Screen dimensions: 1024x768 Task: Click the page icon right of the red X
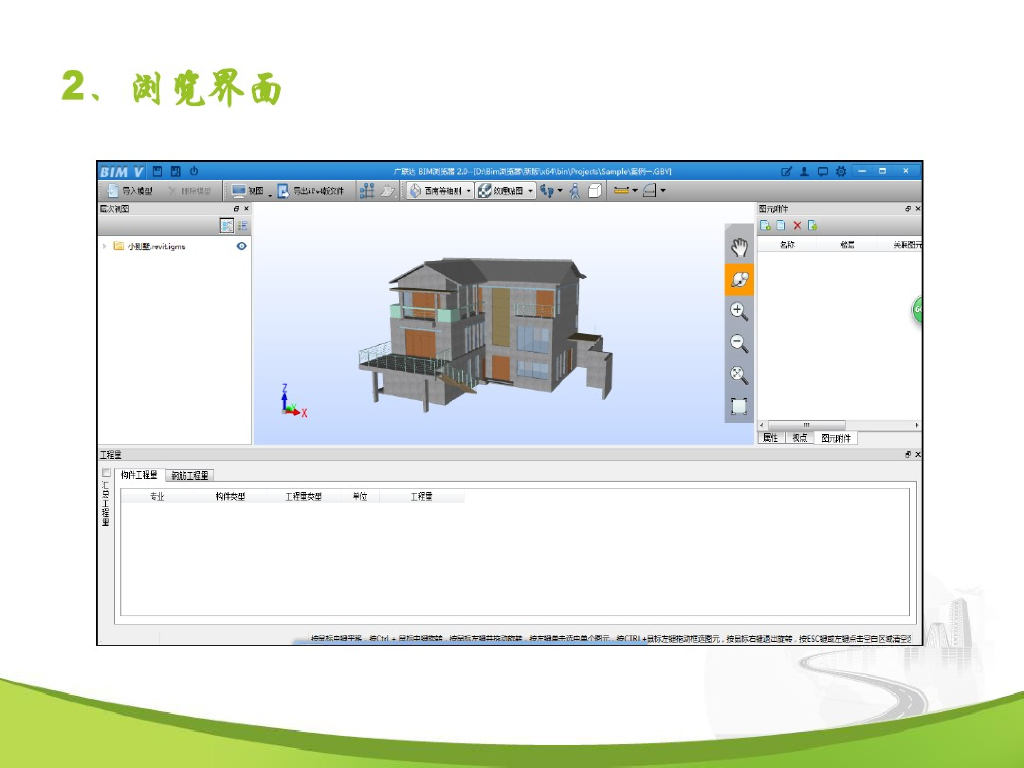(x=812, y=225)
